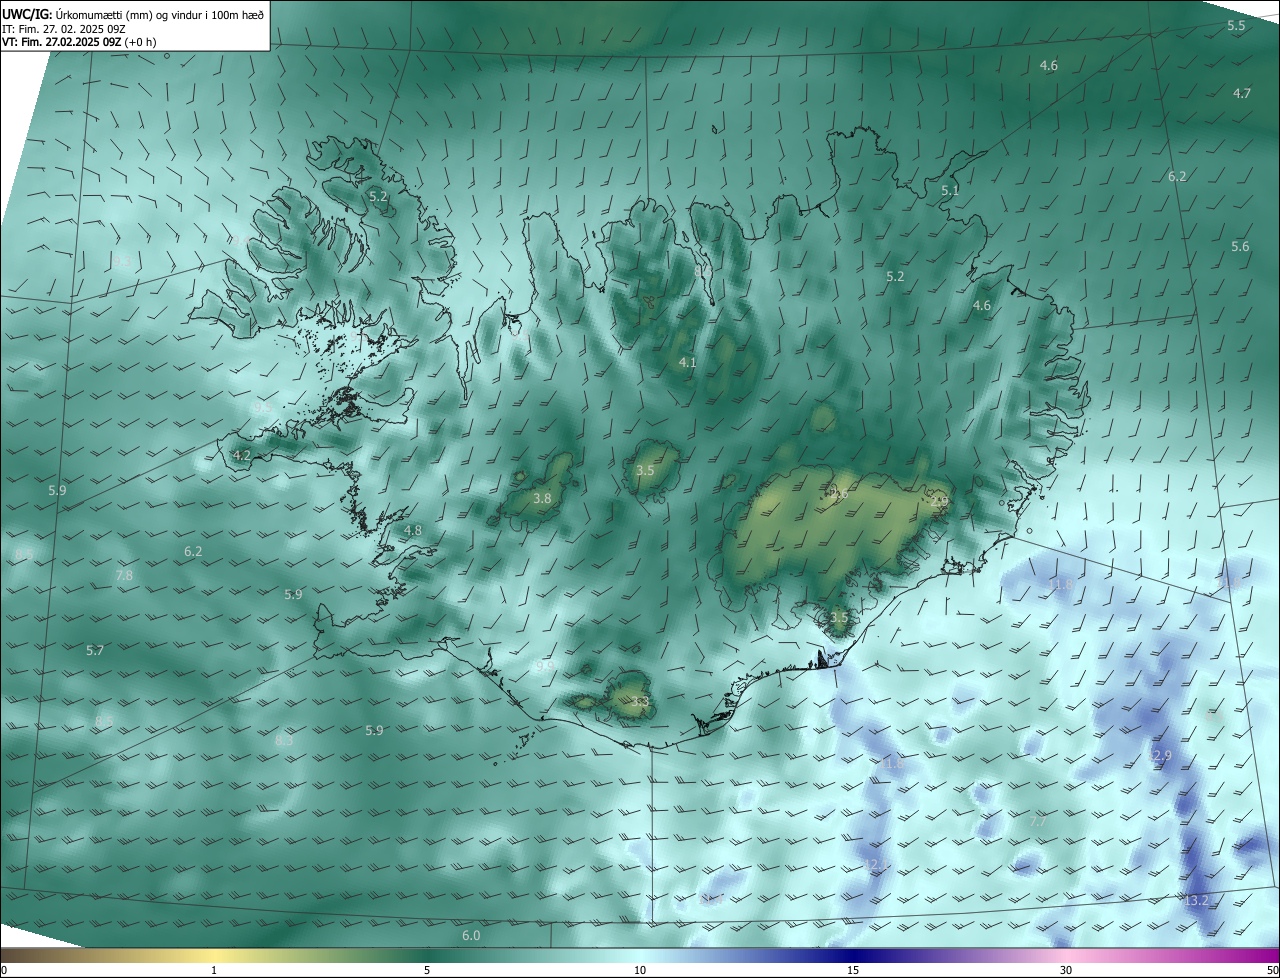Screen dimensions: 1280x978
Task: Click the 4.7 value label
Action: (x=1241, y=93)
